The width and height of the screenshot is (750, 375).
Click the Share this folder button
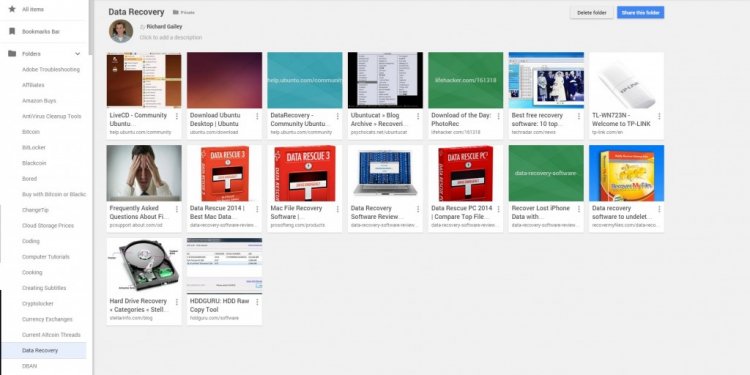tap(640, 12)
